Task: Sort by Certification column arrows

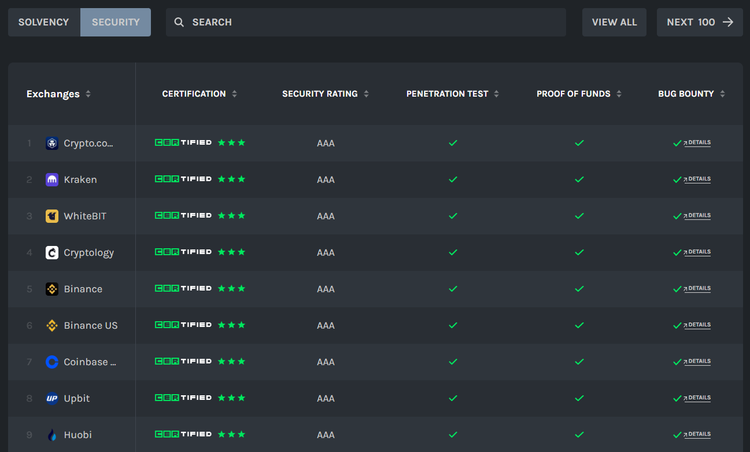Action: [234, 94]
